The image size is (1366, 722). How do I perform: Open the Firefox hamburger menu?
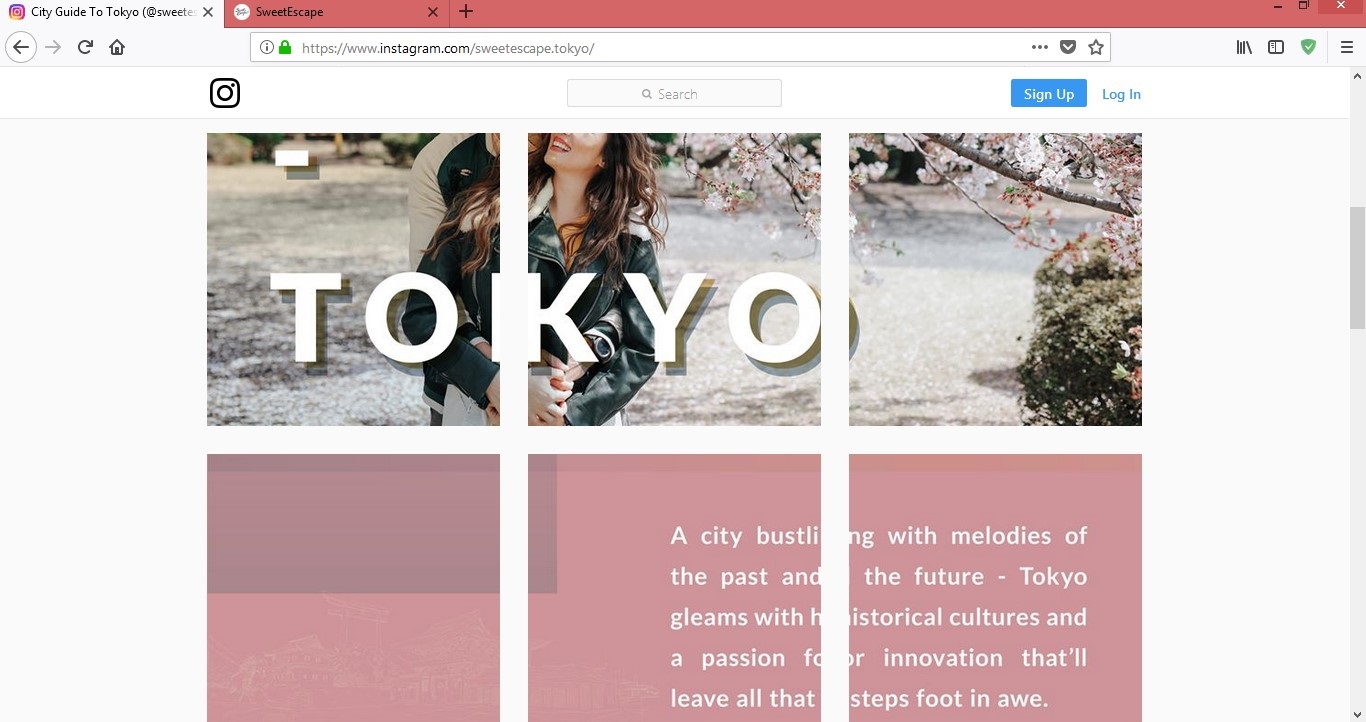(x=1347, y=47)
